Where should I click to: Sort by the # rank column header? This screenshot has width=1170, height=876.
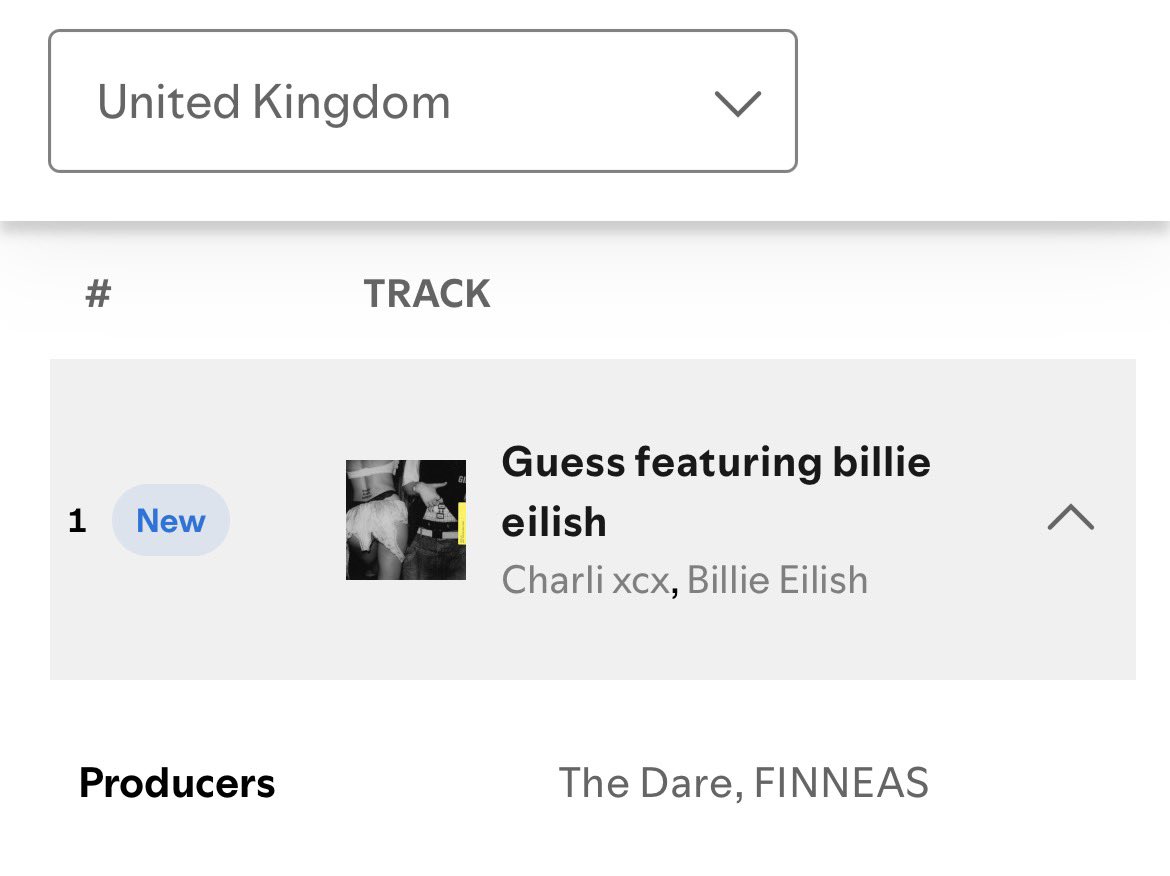[x=98, y=293]
